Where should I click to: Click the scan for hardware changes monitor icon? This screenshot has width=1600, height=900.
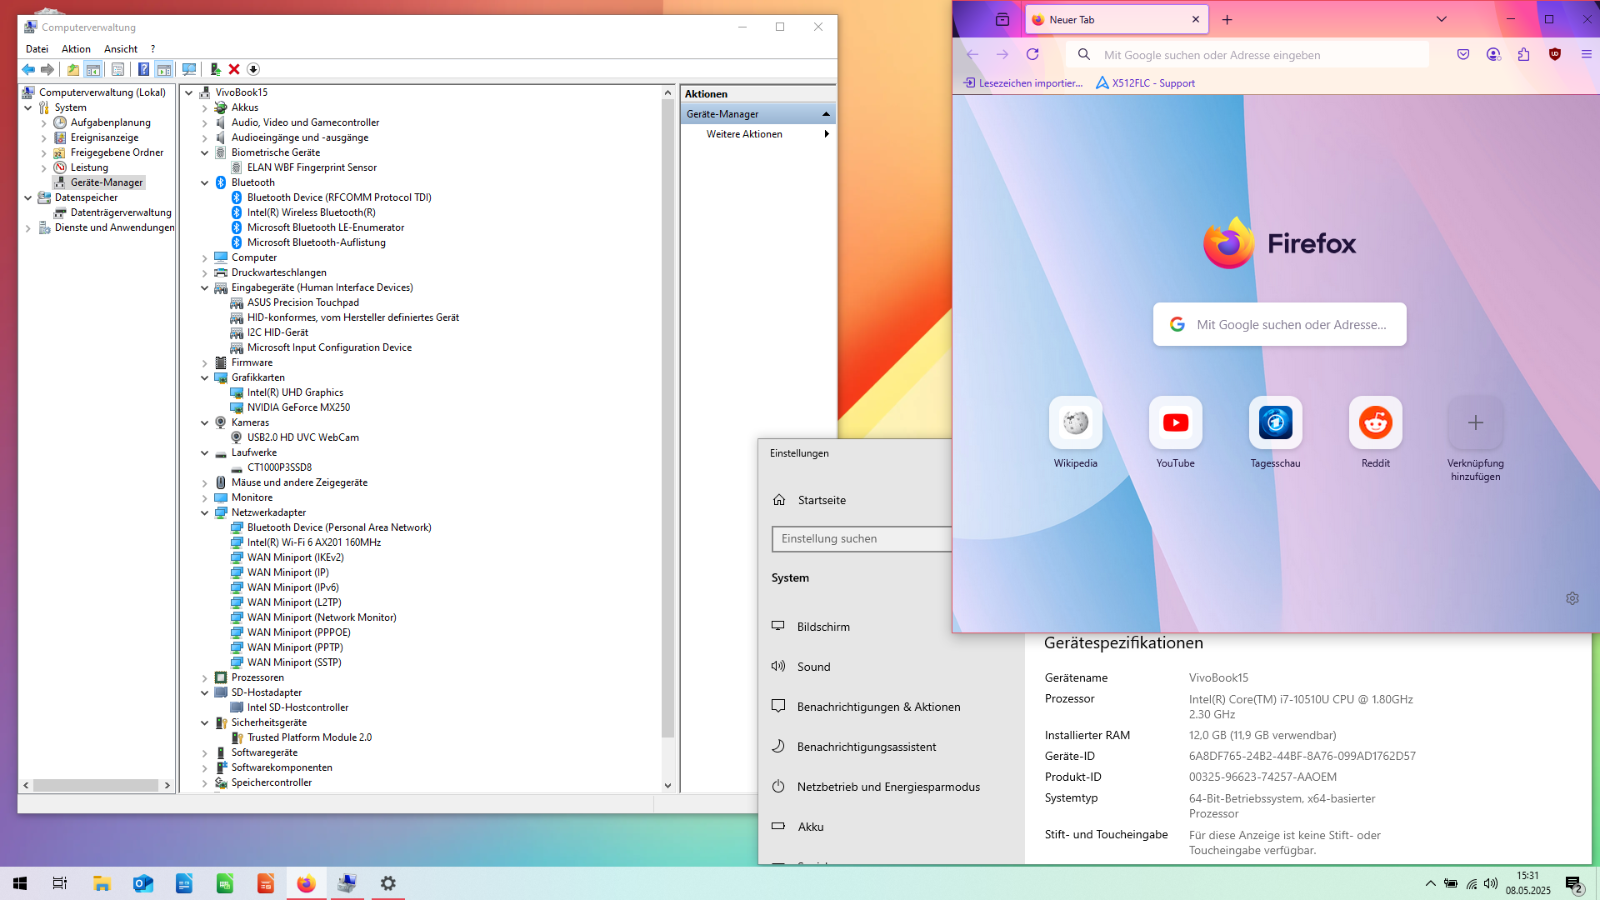pos(189,69)
